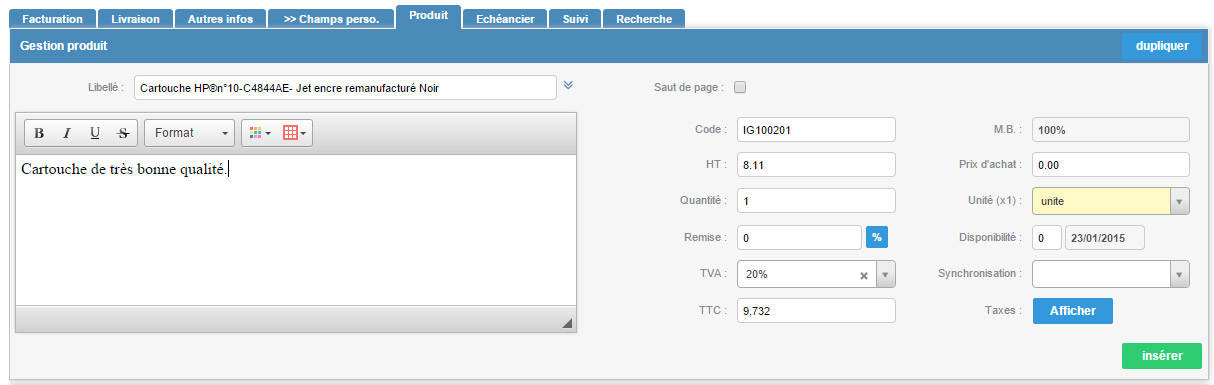
Task: Apply strikethrough formatting in the editor
Action: [x=123, y=133]
